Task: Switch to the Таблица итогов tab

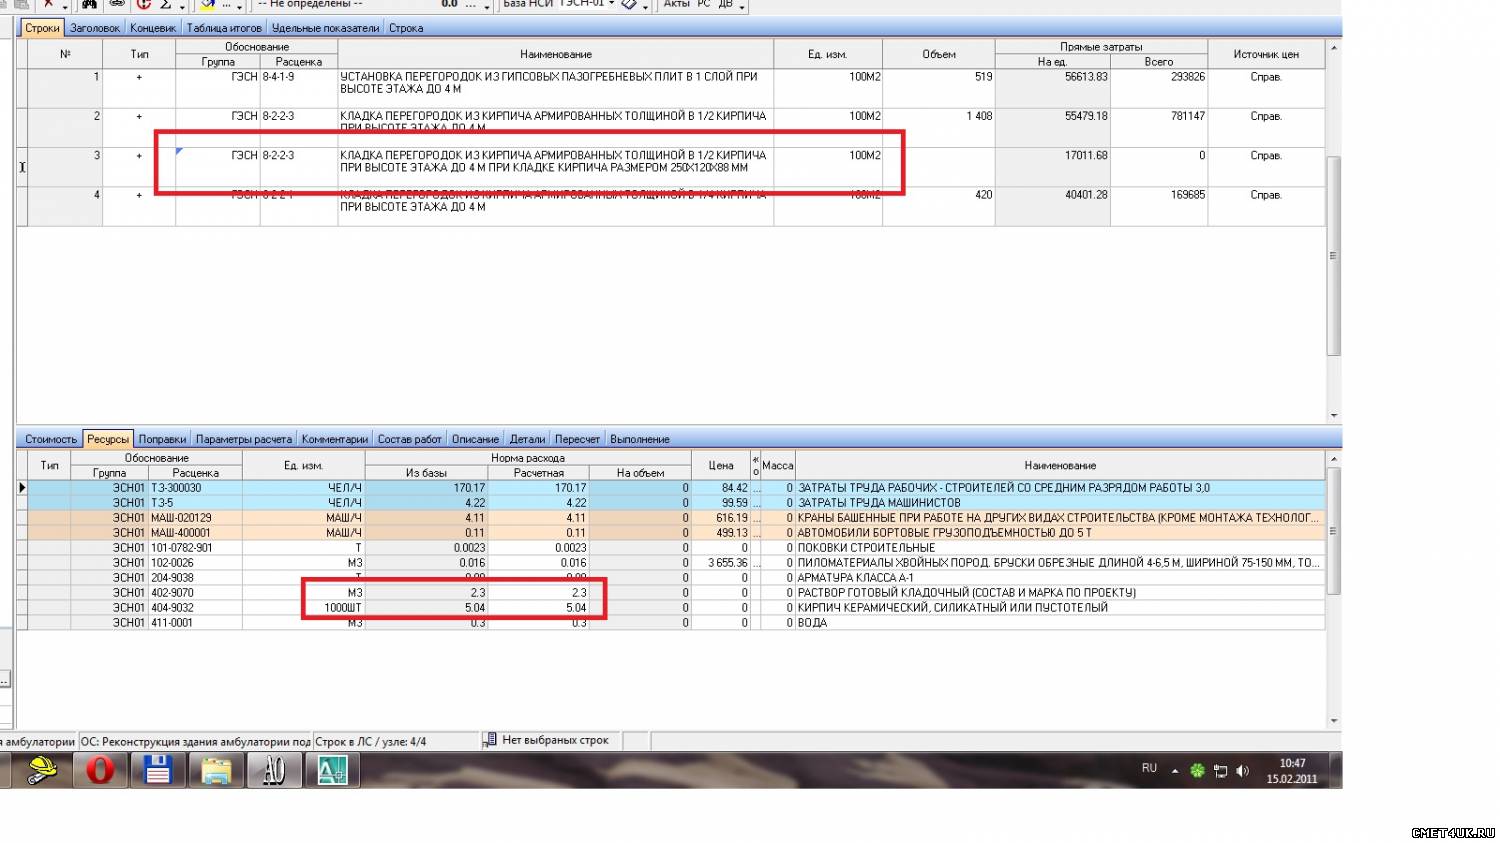Action: pyautogui.click(x=224, y=28)
